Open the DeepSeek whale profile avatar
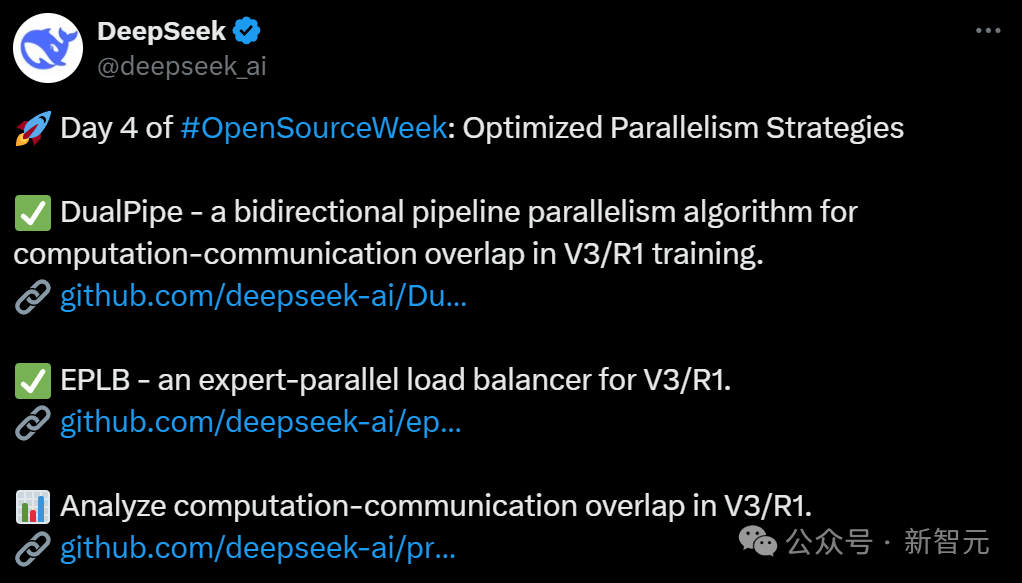Image resolution: width=1022 pixels, height=583 pixels. click(48, 48)
